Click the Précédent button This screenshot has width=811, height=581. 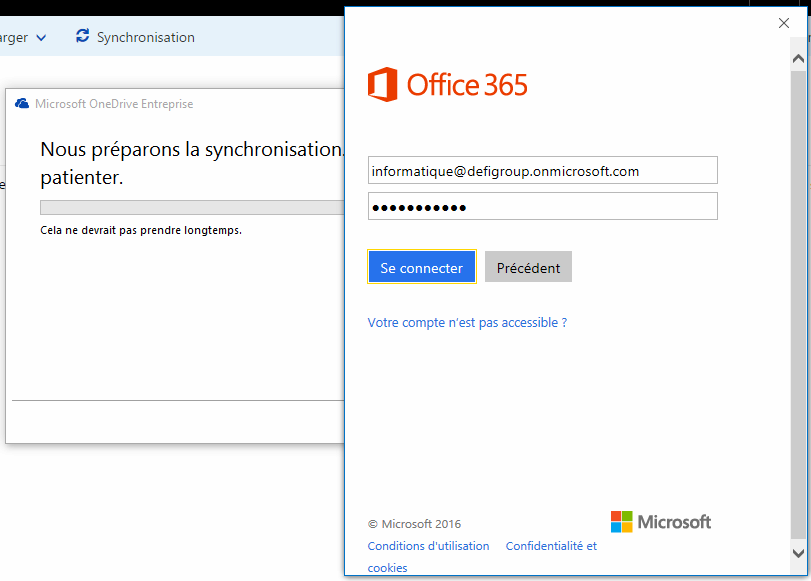coord(528,267)
